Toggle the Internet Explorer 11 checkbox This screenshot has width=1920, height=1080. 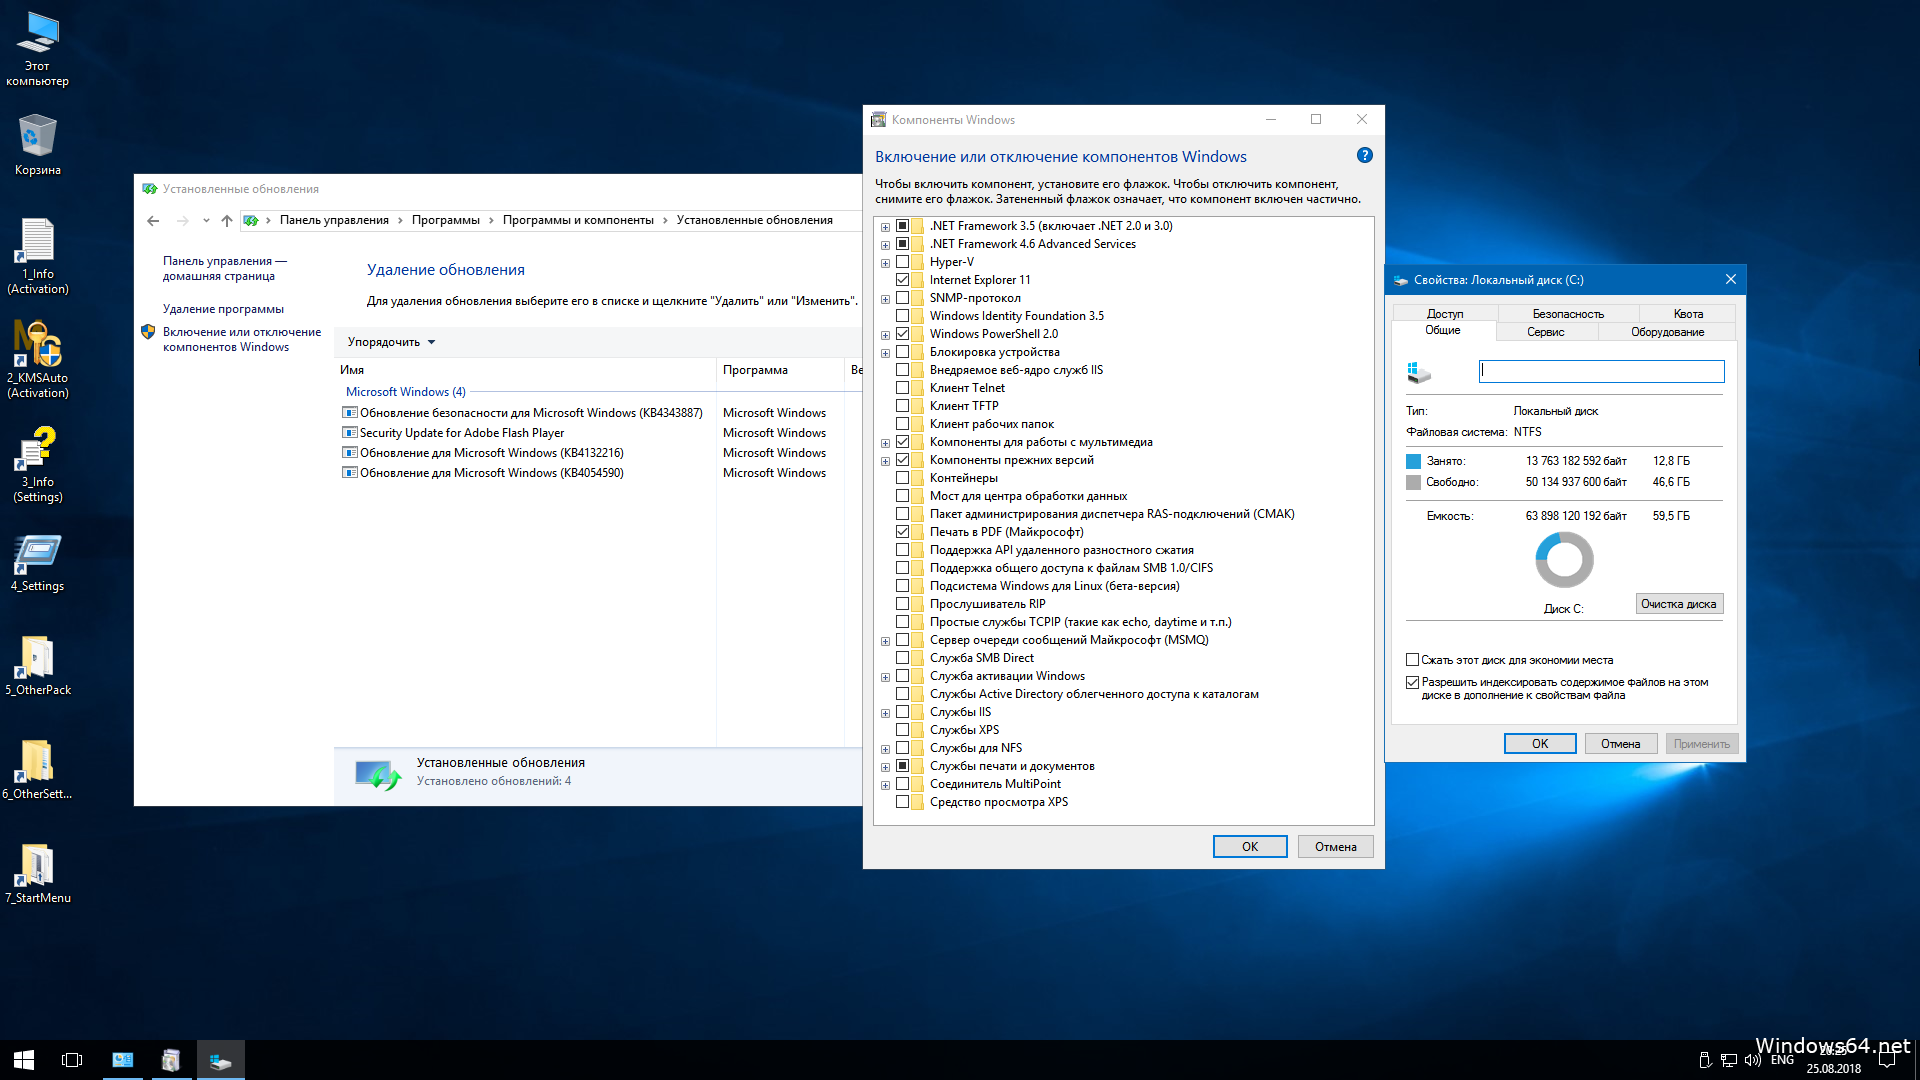click(x=902, y=280)
